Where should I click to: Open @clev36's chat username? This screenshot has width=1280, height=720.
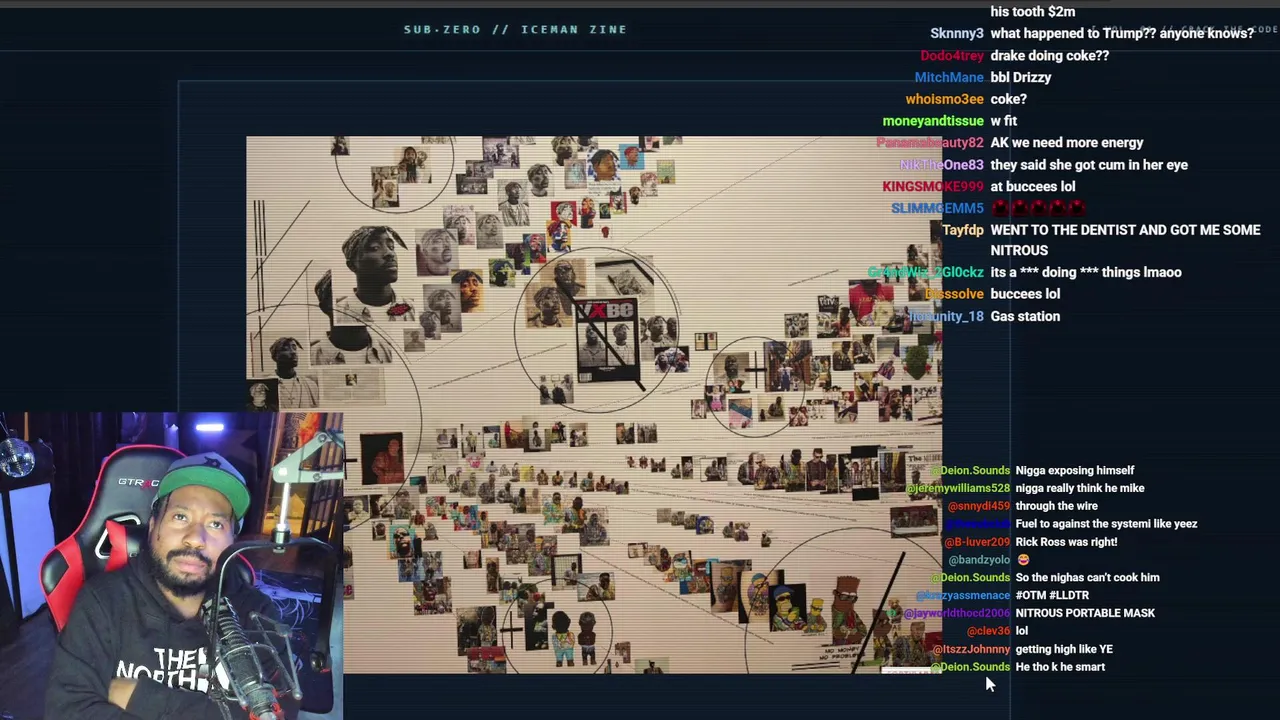988,632
